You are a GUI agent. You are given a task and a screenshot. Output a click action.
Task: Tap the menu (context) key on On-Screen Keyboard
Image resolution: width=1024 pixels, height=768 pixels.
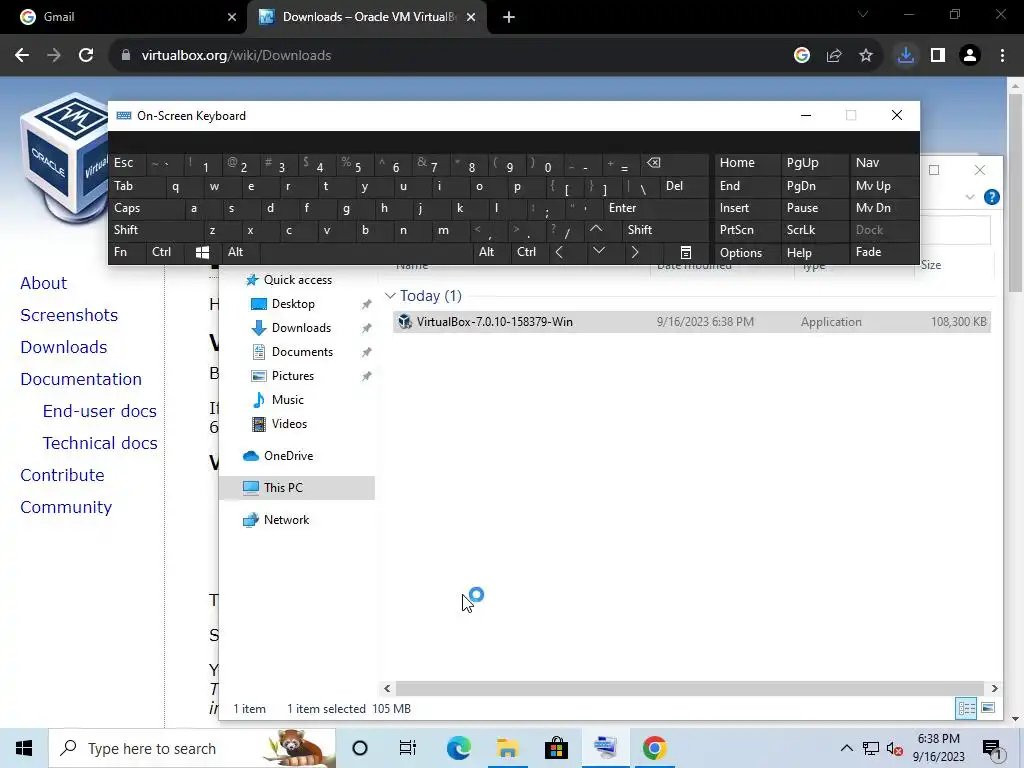pos(686,252)
